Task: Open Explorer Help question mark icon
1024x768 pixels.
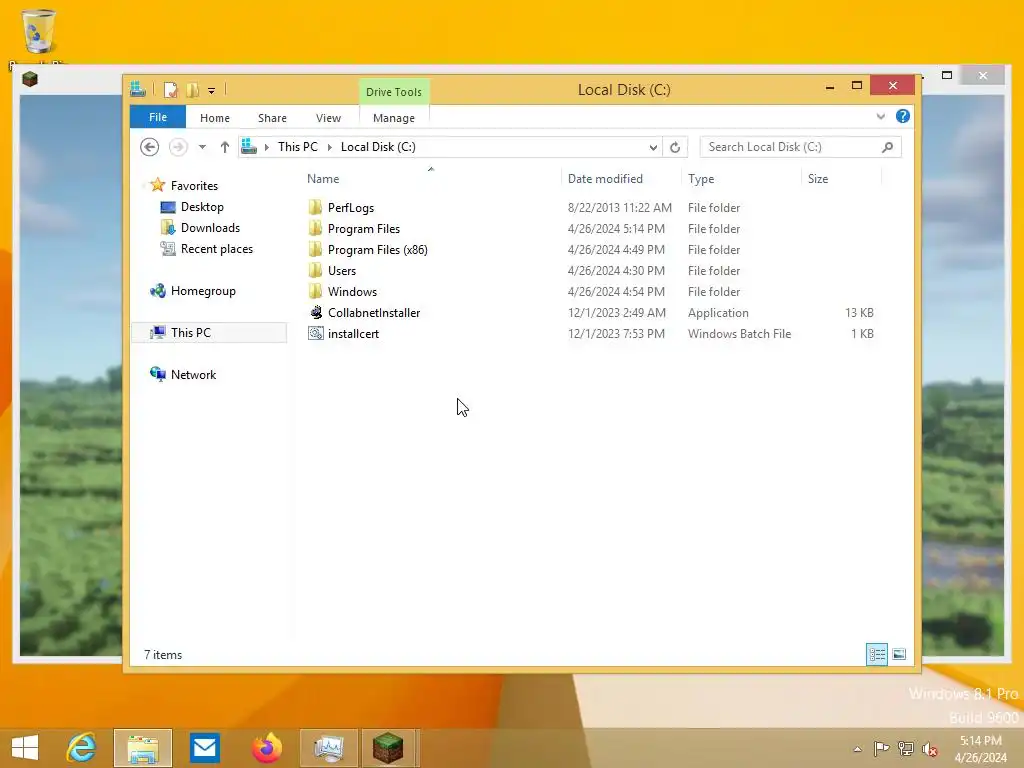Action: [x=903, y=116]
